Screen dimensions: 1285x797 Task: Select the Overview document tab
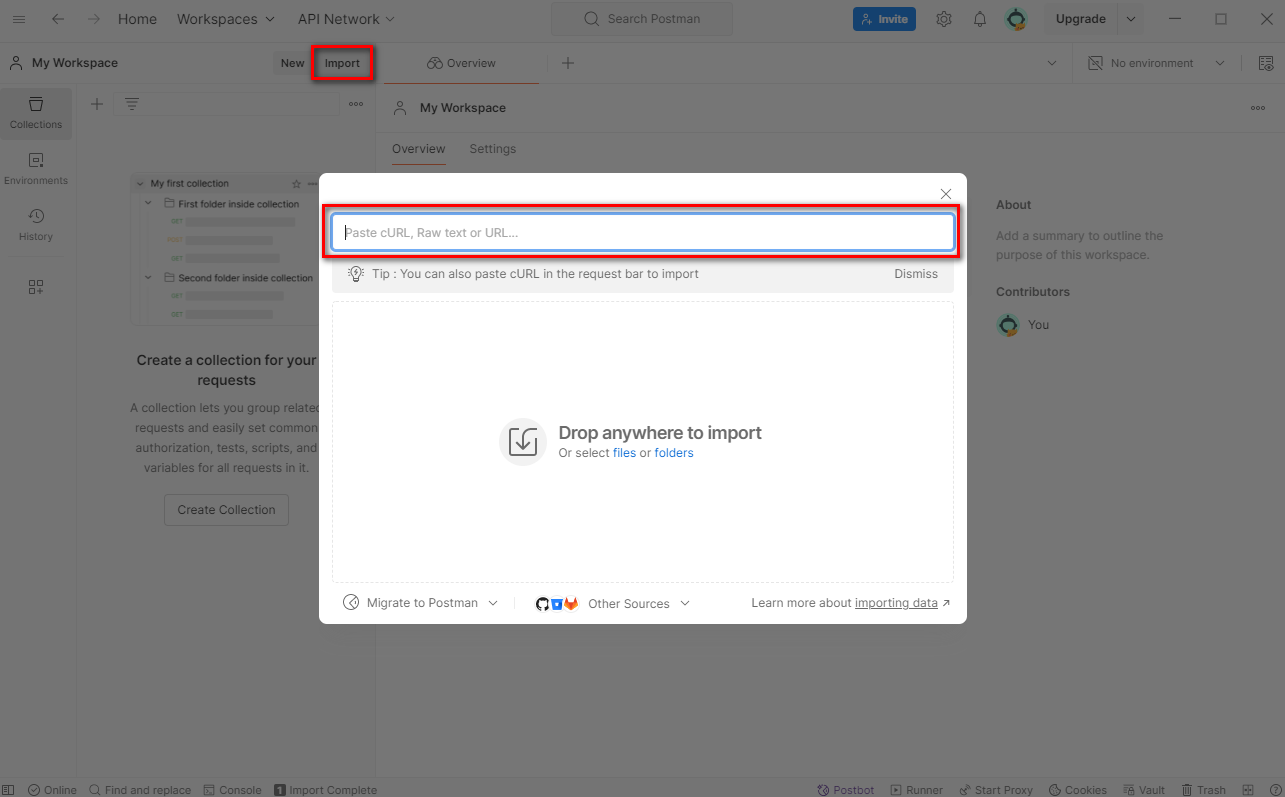462,63
